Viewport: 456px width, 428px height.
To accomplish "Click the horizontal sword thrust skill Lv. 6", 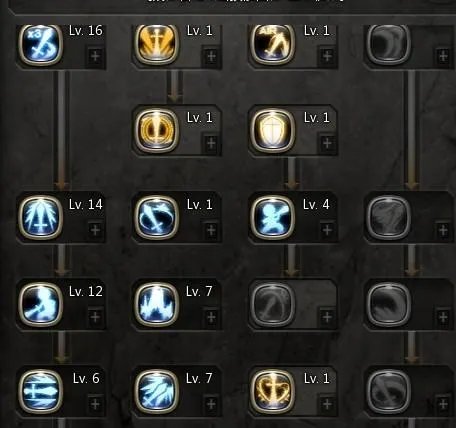I will pos(41,391).
